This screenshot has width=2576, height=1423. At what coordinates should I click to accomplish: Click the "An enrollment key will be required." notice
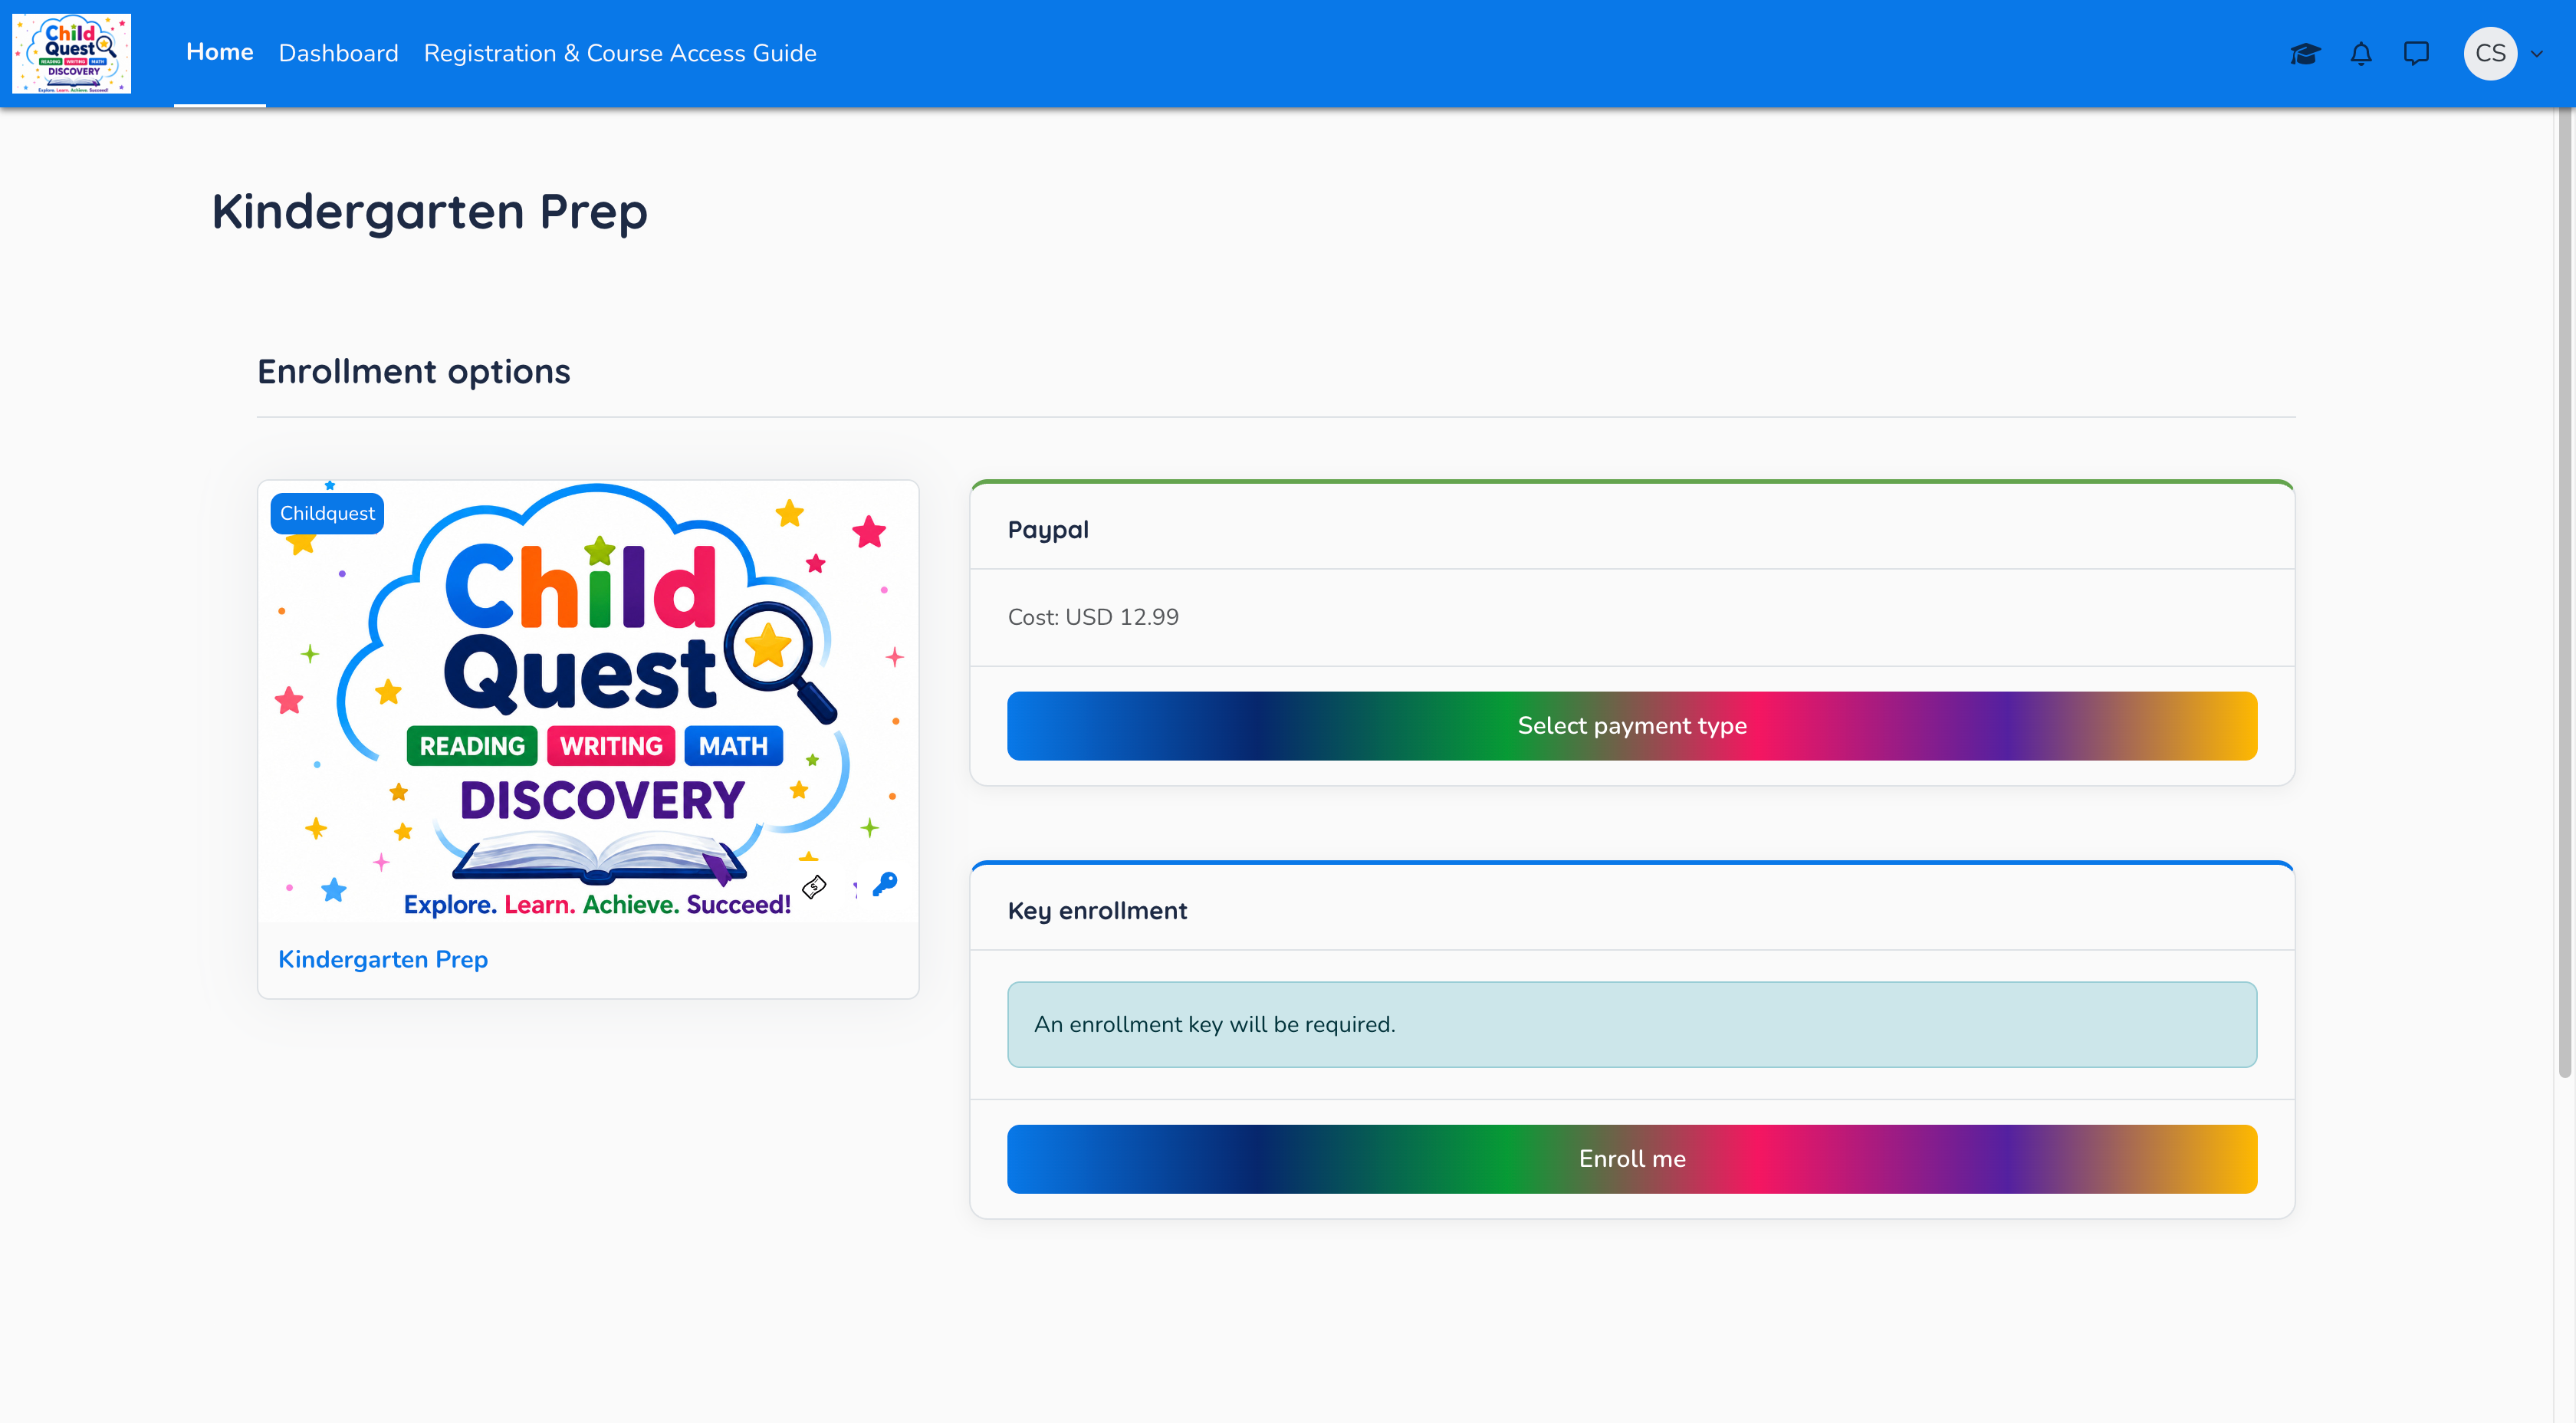1632,1024
